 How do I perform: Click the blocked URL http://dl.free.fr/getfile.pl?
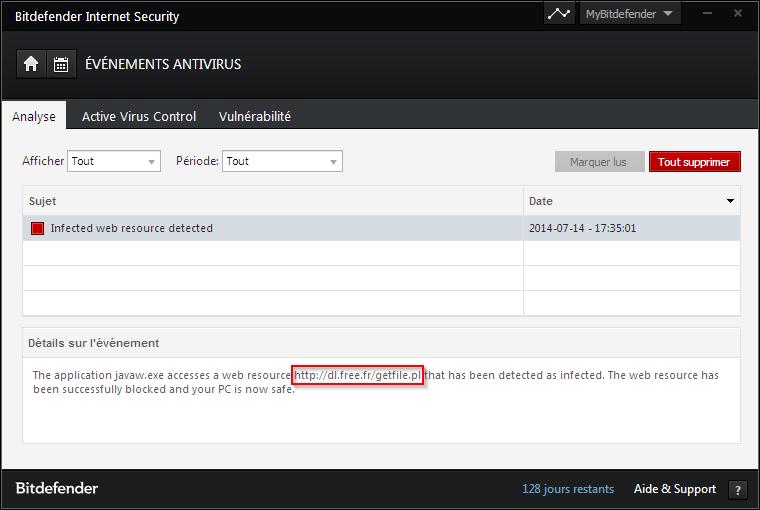point(358,375)
